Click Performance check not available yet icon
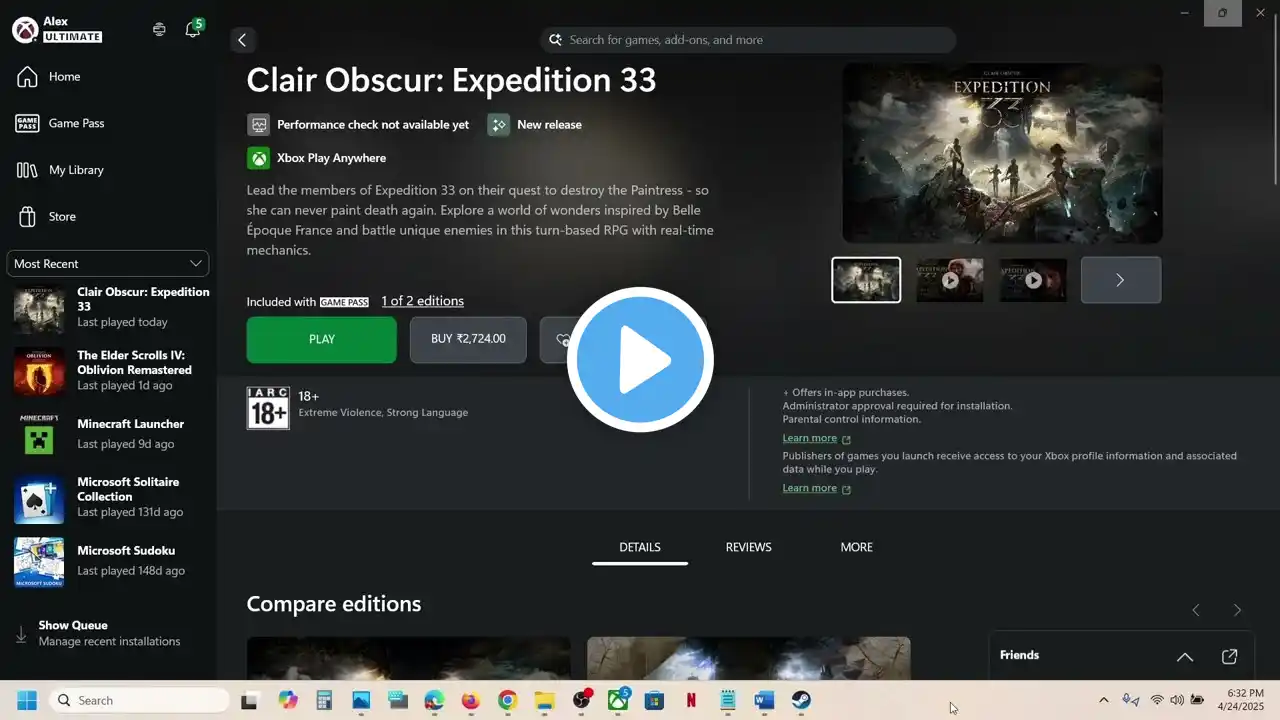 pyautogui.click(x=259, y=125)
